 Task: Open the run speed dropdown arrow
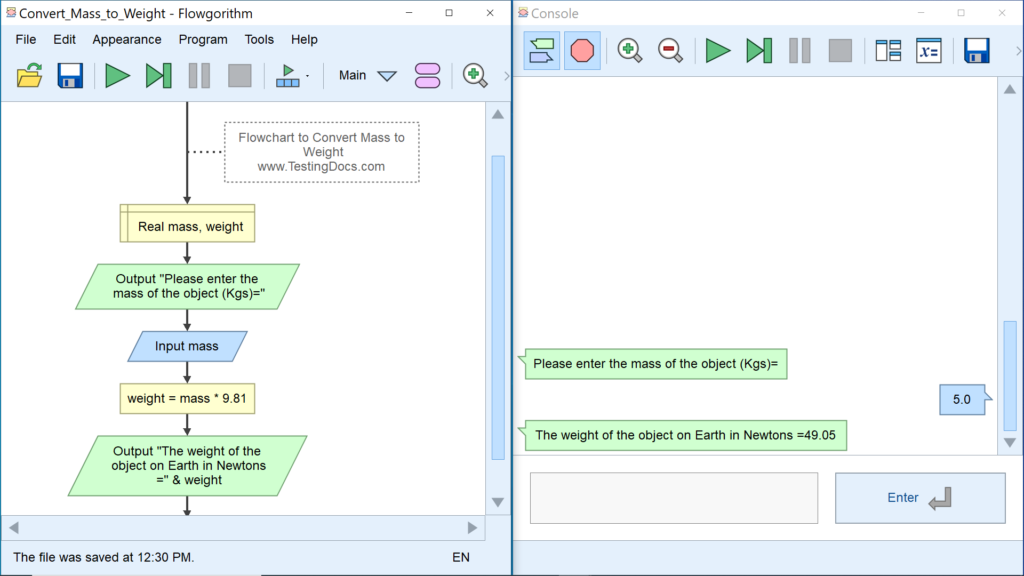tap(307, 76)
